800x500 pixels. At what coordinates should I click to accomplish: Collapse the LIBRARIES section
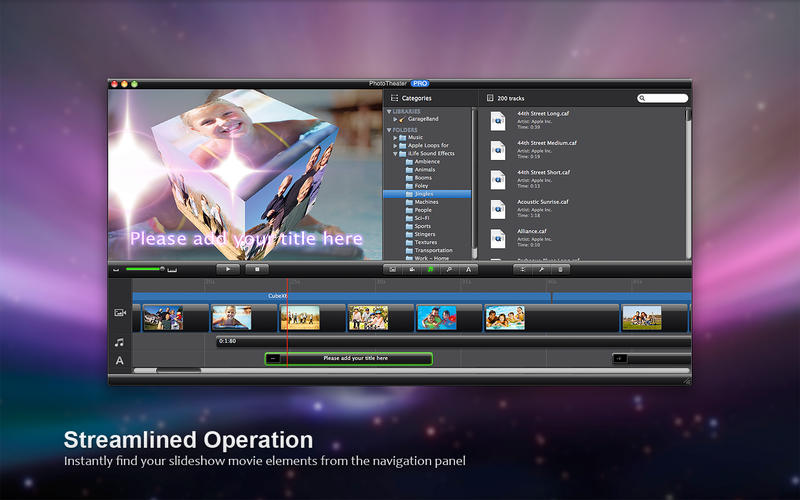coord(388,111)
